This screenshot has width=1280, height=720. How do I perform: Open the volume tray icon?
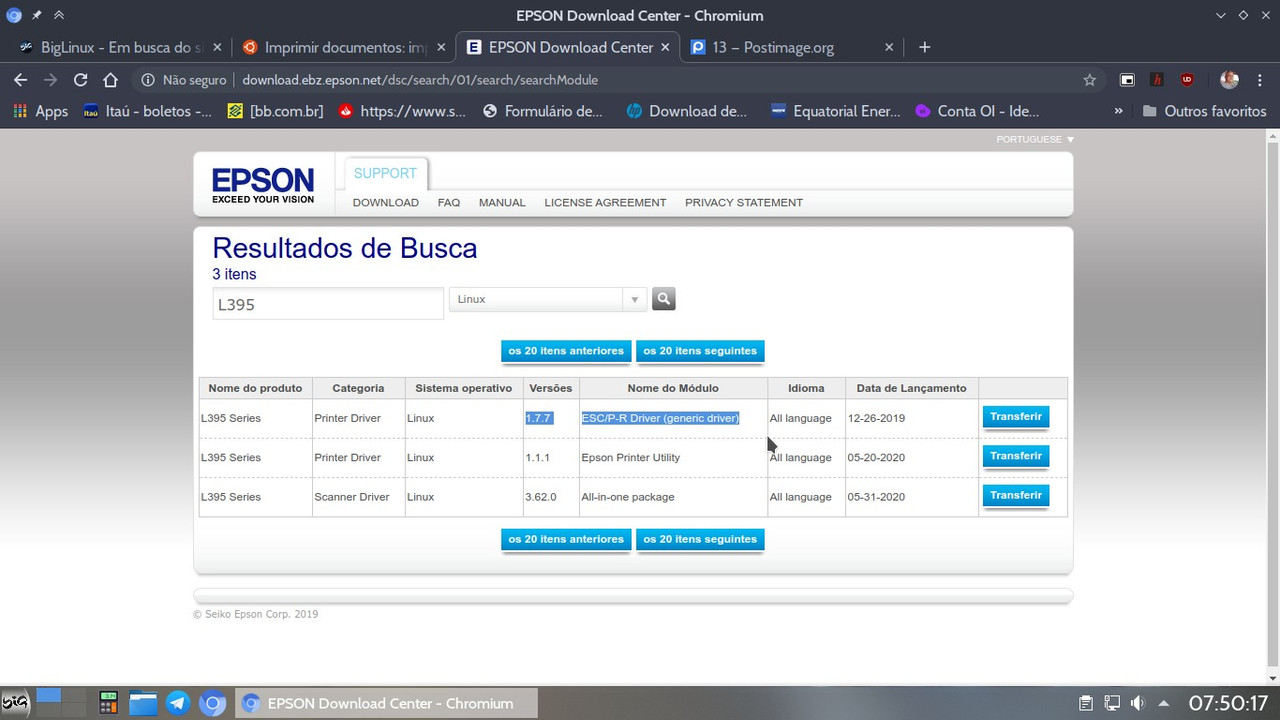coord(1138,703)
